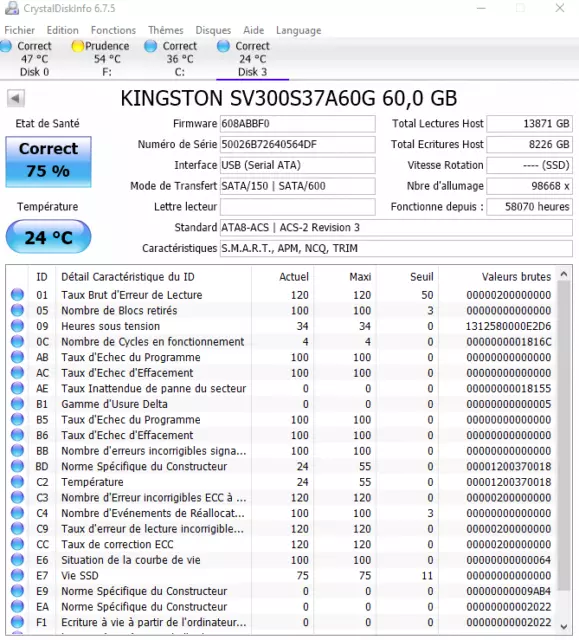Select the Disk 3 tab at 24 °C
This screenshot has width=579, height=640.
click(253, 59)
